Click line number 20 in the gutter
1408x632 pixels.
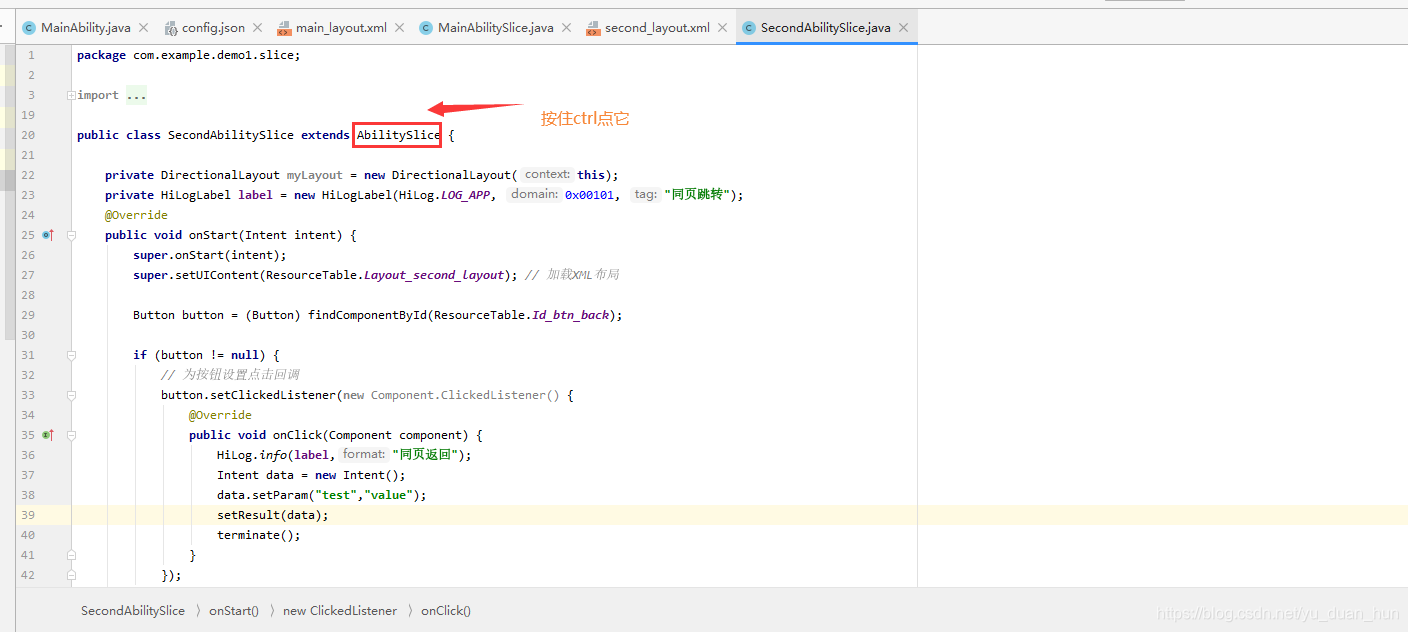[x=28, y=135]
